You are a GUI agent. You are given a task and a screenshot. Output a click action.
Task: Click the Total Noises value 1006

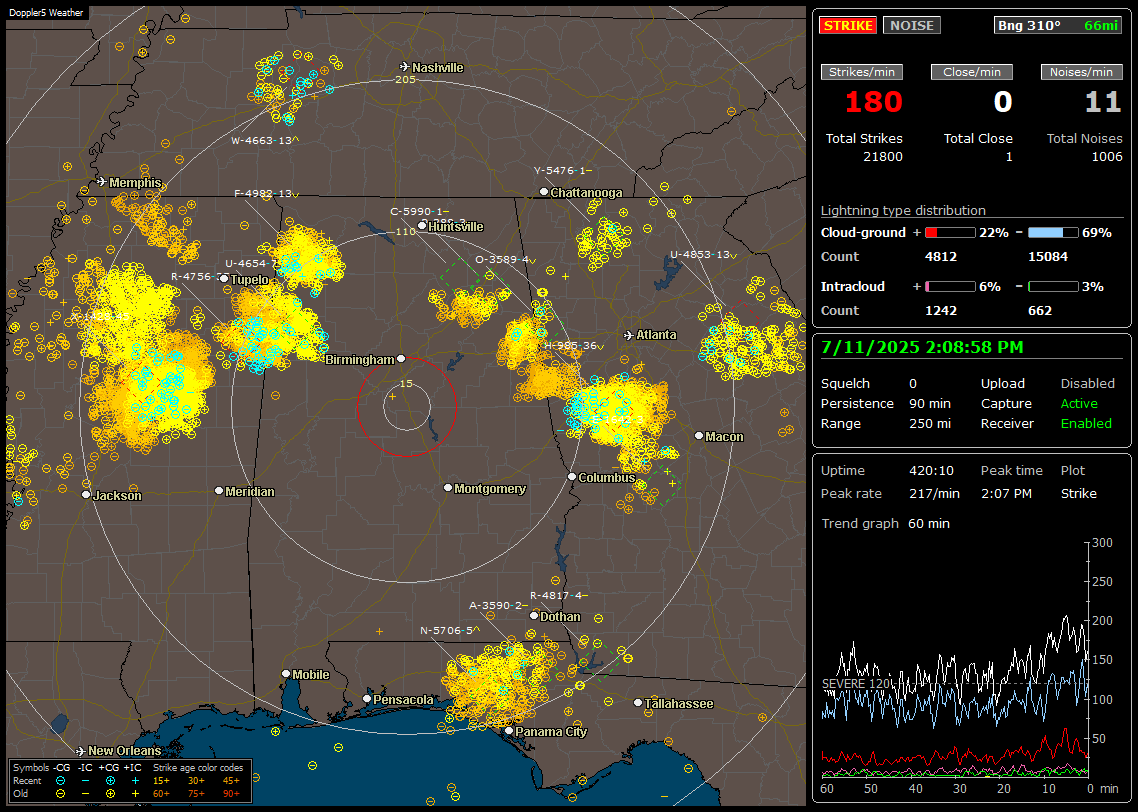pos(1107,157)
